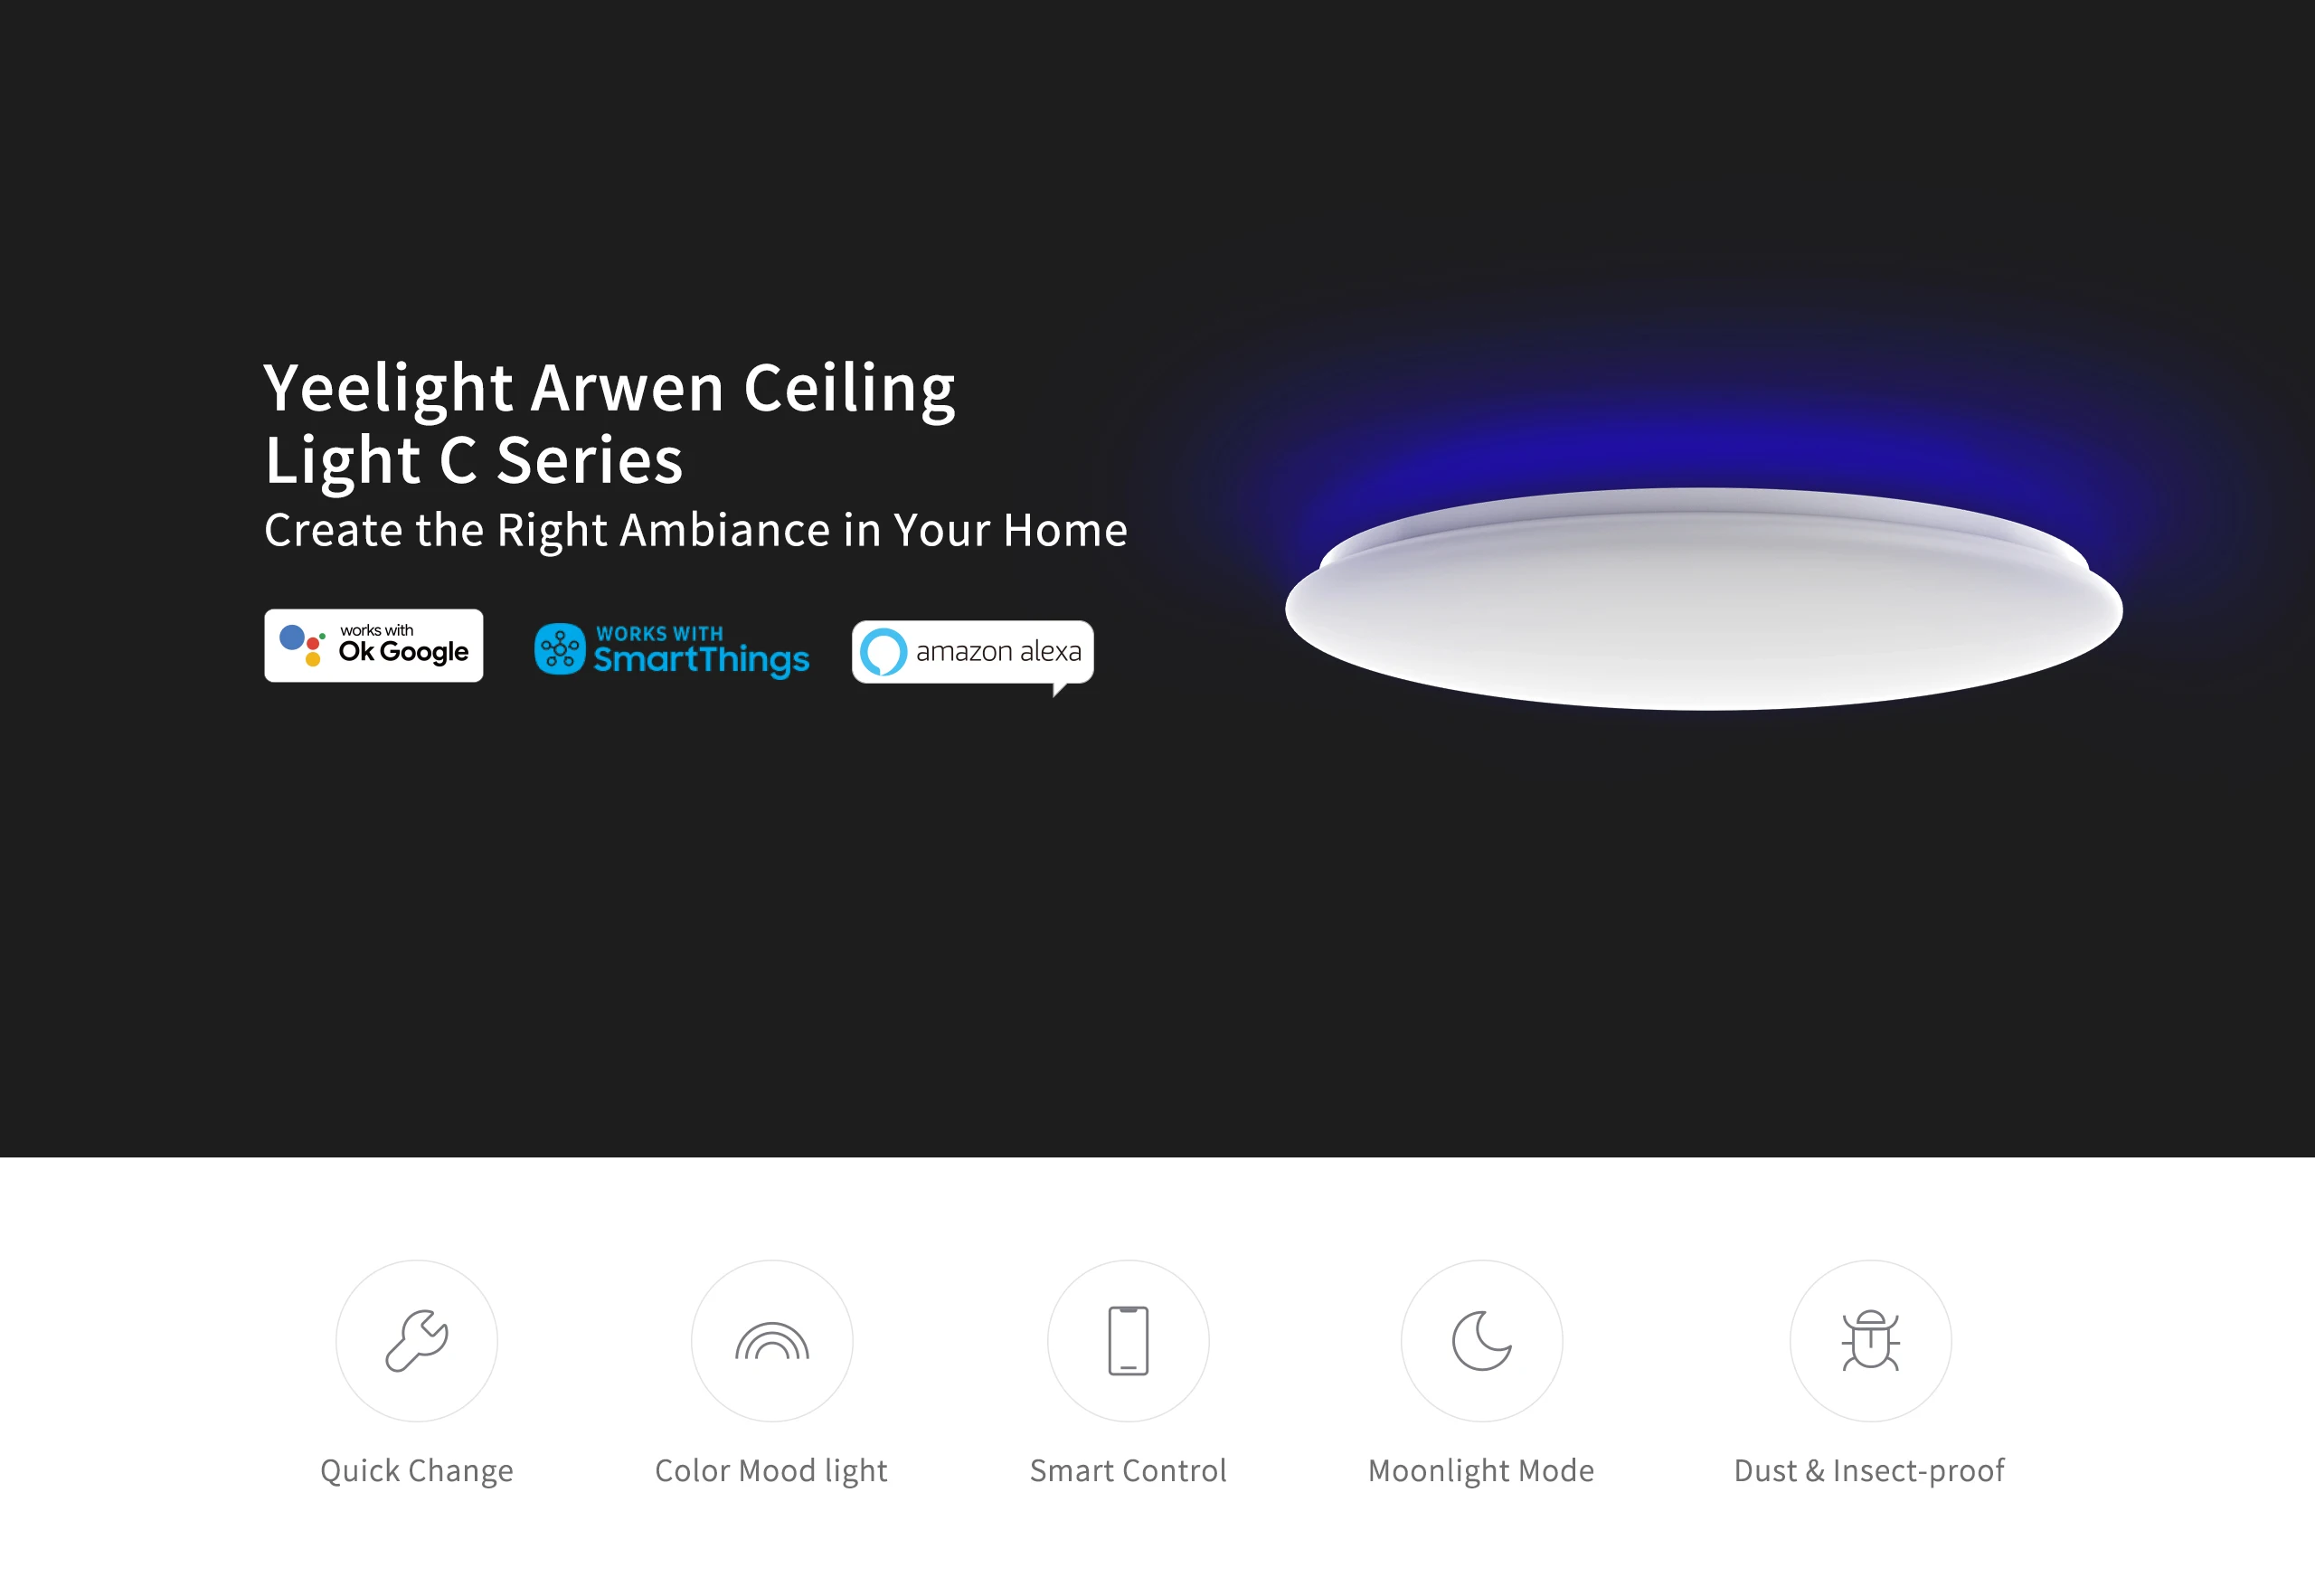This screenshot has width=2315, height=1596.
Task: Click the Dust & Insect-proof text label
Action: (1869, 1470)
